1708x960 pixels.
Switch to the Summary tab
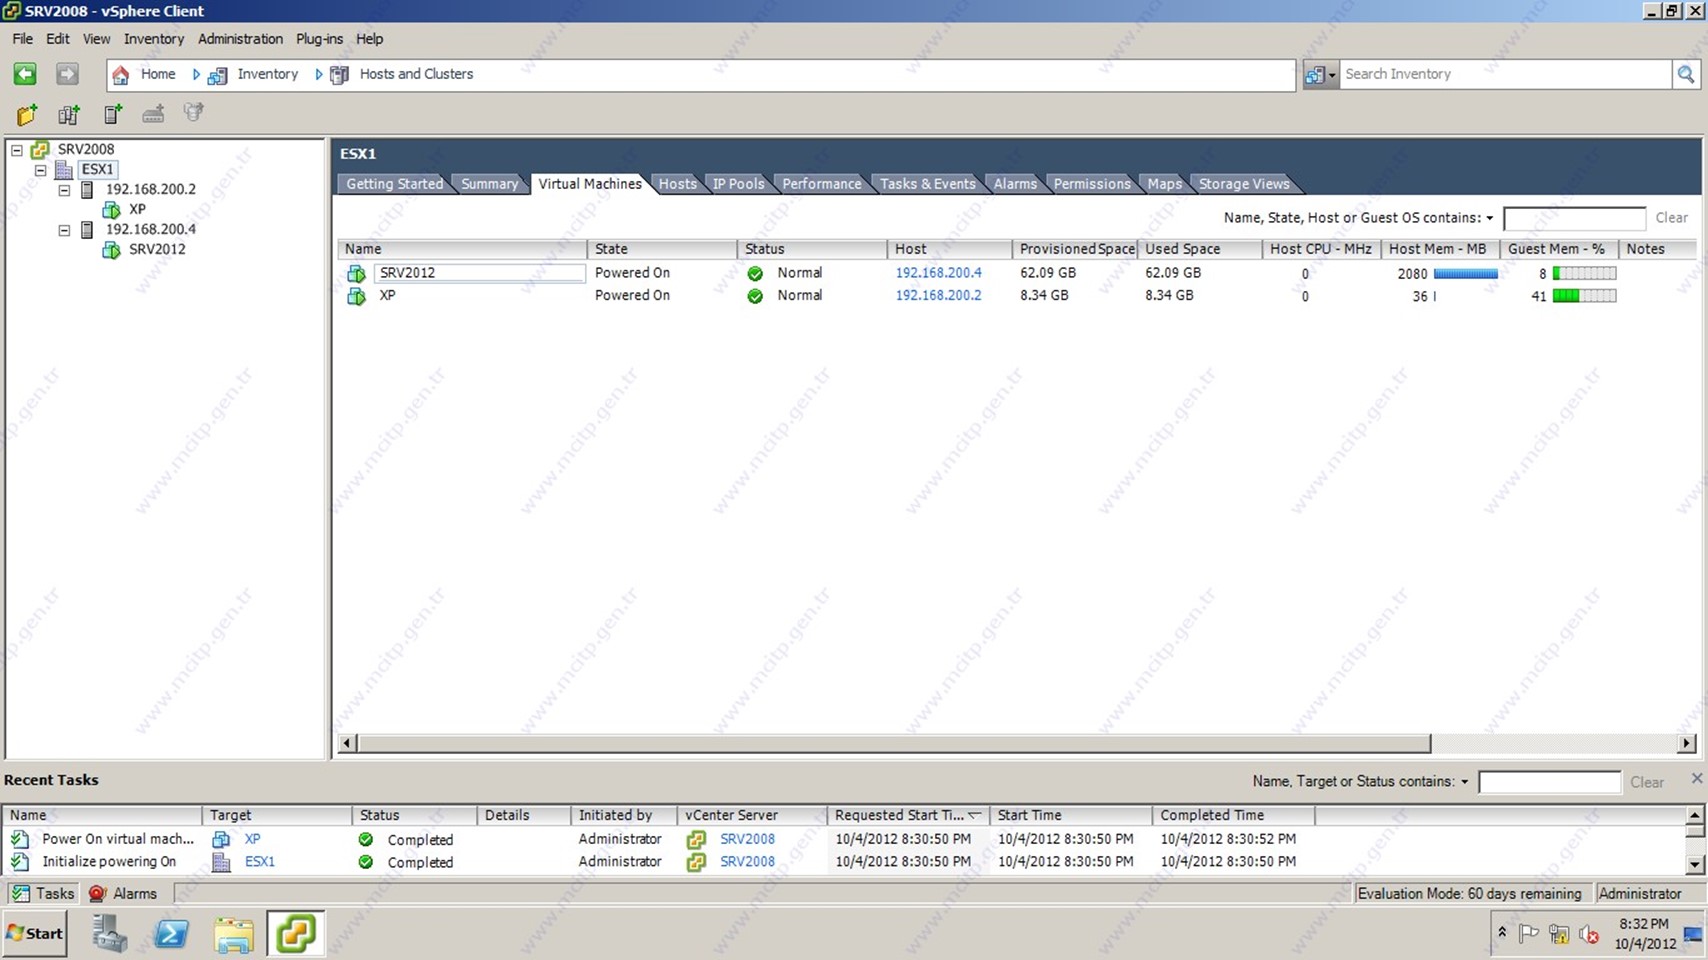(x=489, y=184)
